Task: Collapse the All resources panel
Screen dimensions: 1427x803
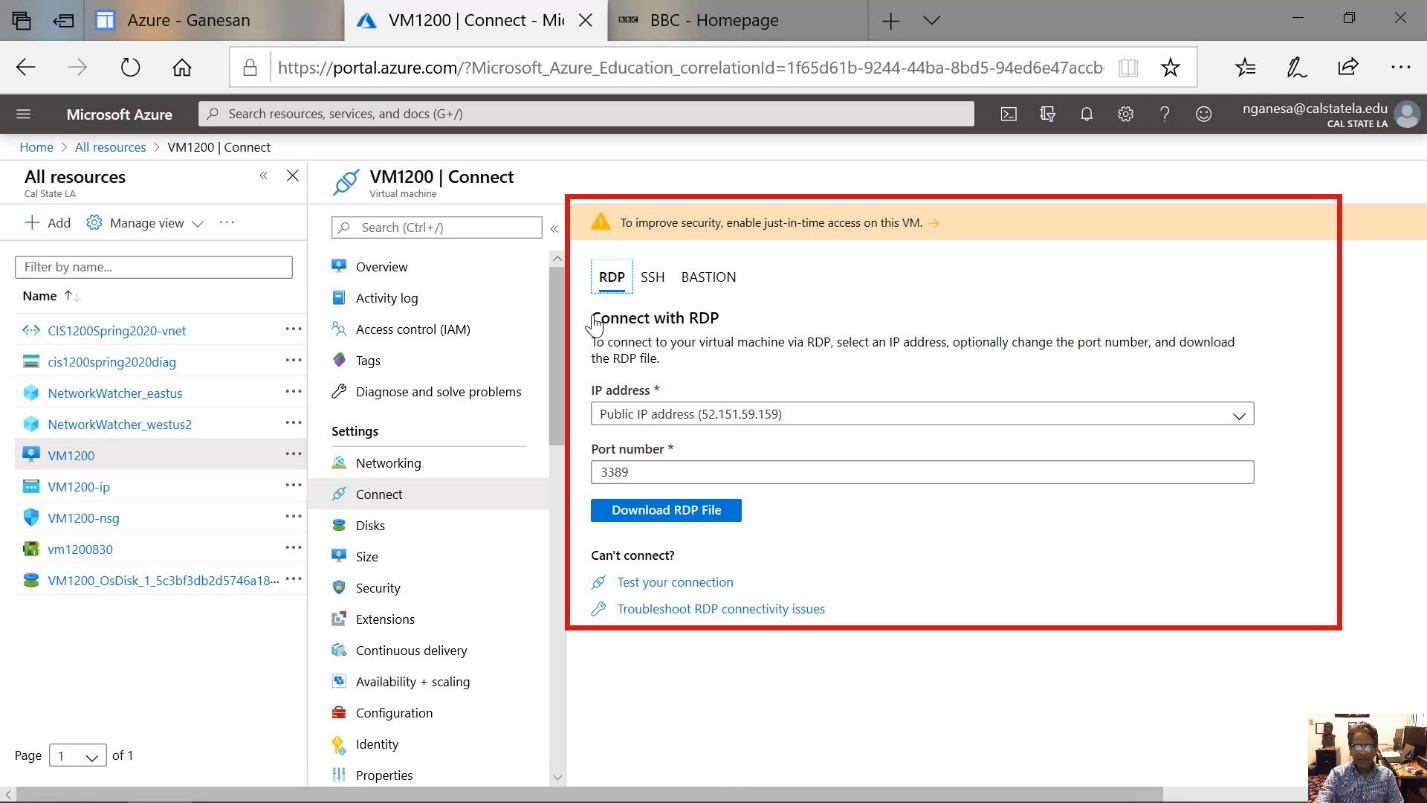Action: pos(264,176)
